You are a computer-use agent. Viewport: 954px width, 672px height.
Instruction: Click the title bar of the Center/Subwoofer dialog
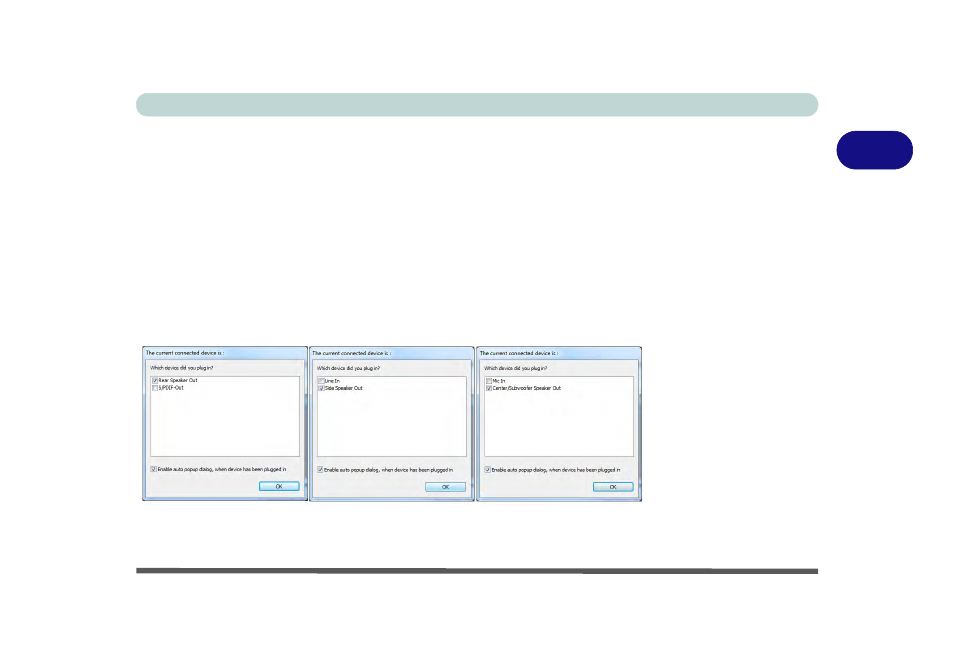(559, 353)
